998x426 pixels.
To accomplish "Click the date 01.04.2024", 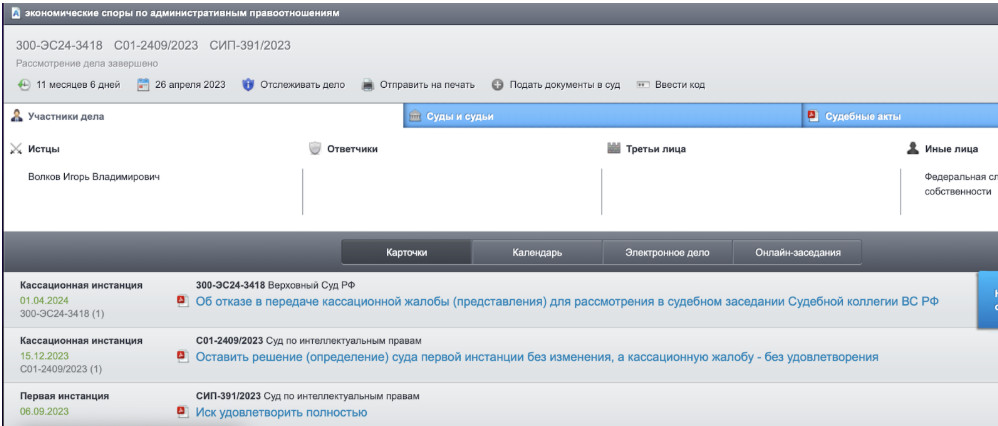I will (44, 300).
